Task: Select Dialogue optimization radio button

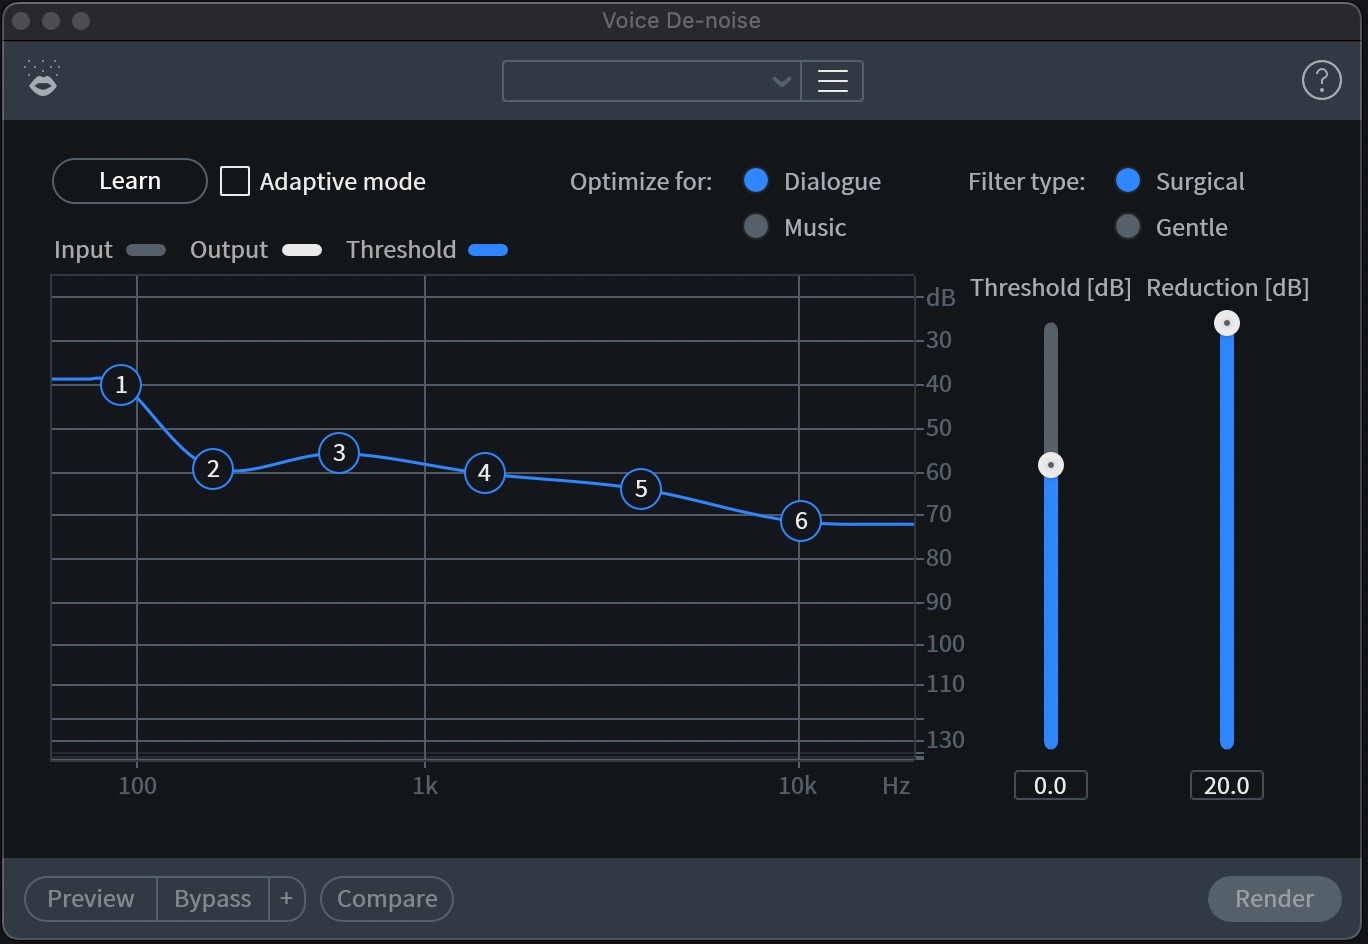Action: [x=756, y=180]
